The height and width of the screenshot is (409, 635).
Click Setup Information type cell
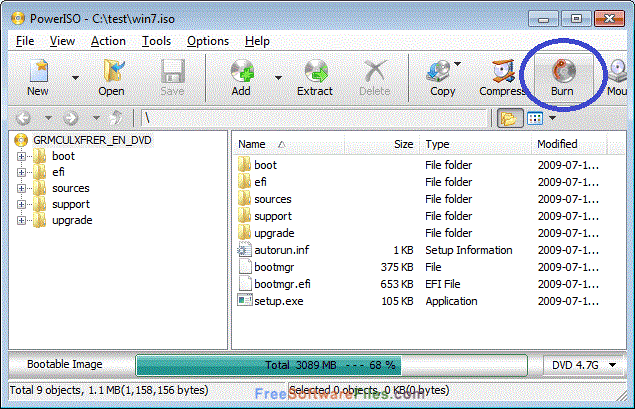click(469, 250)
